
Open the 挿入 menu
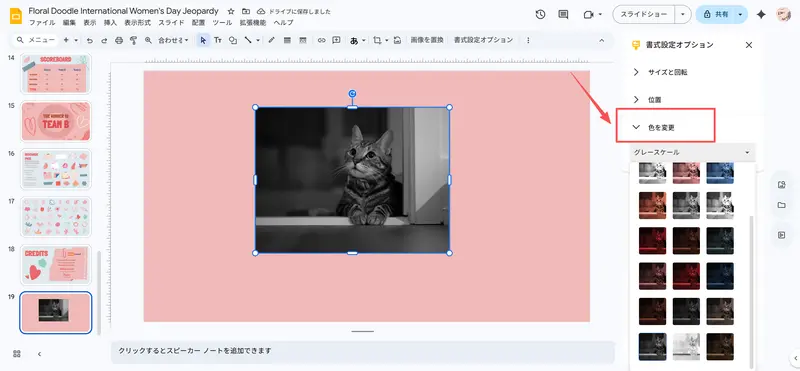(110, 22)
